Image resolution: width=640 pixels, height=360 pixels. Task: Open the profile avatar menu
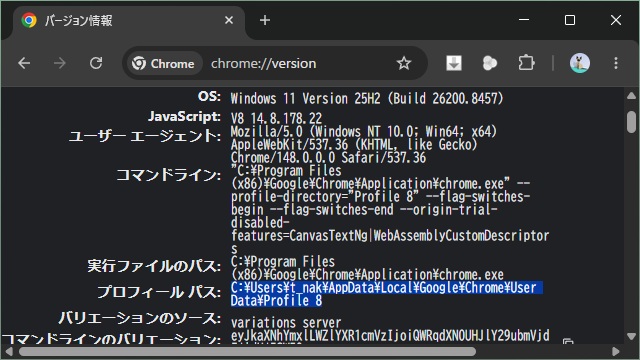coord(580,63)
